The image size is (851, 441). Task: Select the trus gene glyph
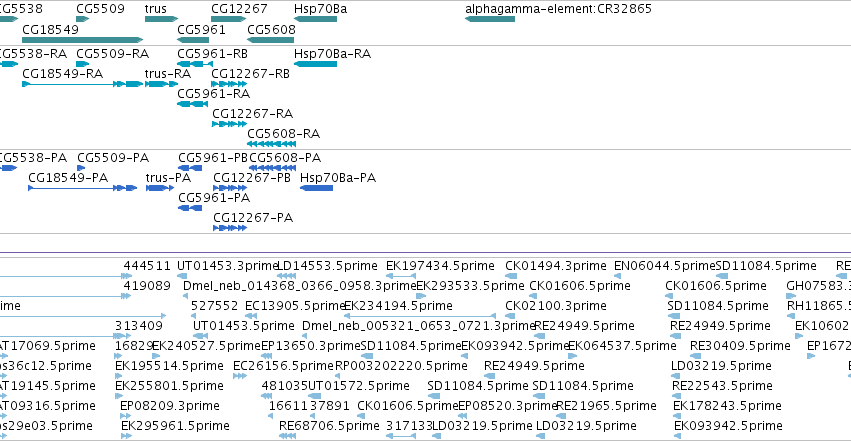pos(161,19)
